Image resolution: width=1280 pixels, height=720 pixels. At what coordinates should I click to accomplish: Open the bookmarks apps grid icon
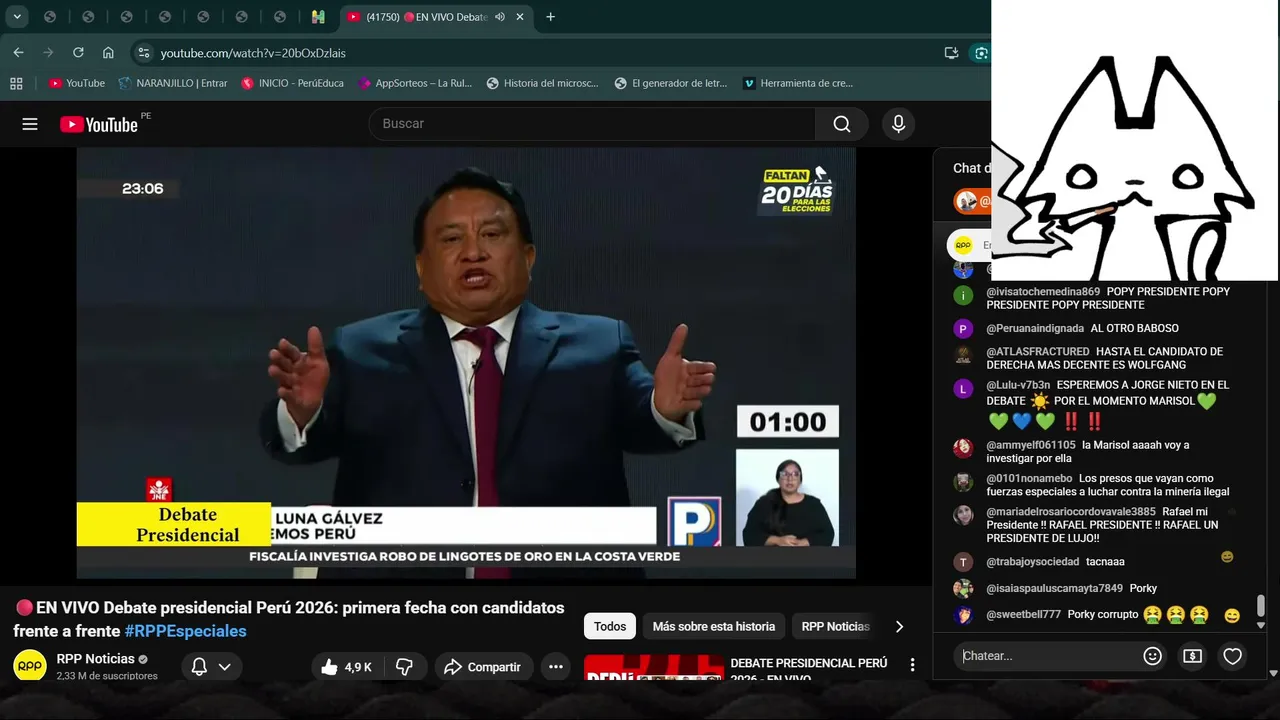pos(16,83)
